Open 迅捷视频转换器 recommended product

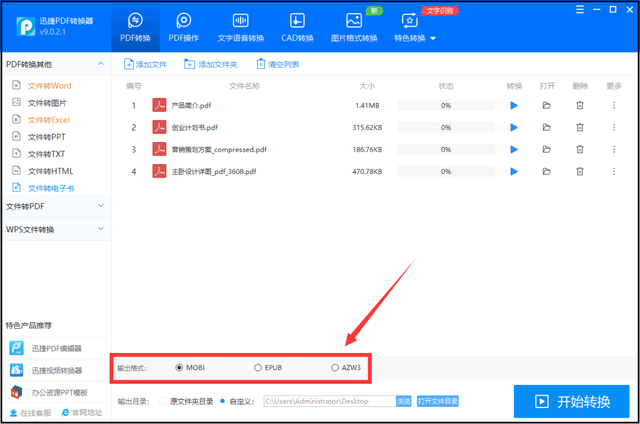(56, 370)
